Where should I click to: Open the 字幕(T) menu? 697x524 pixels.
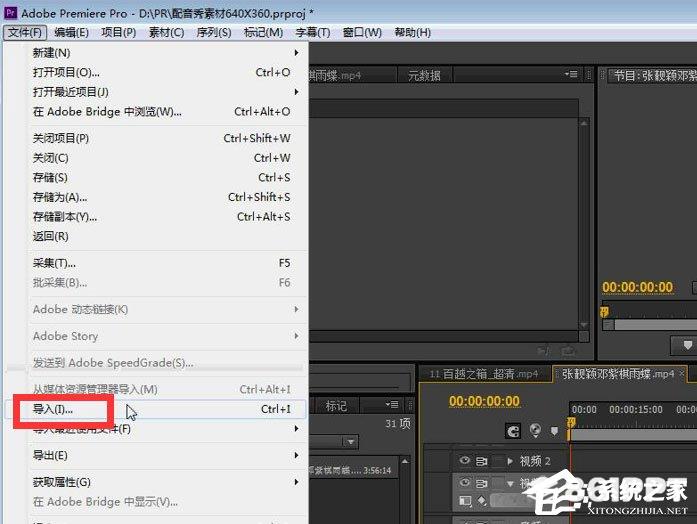[312, 32]
